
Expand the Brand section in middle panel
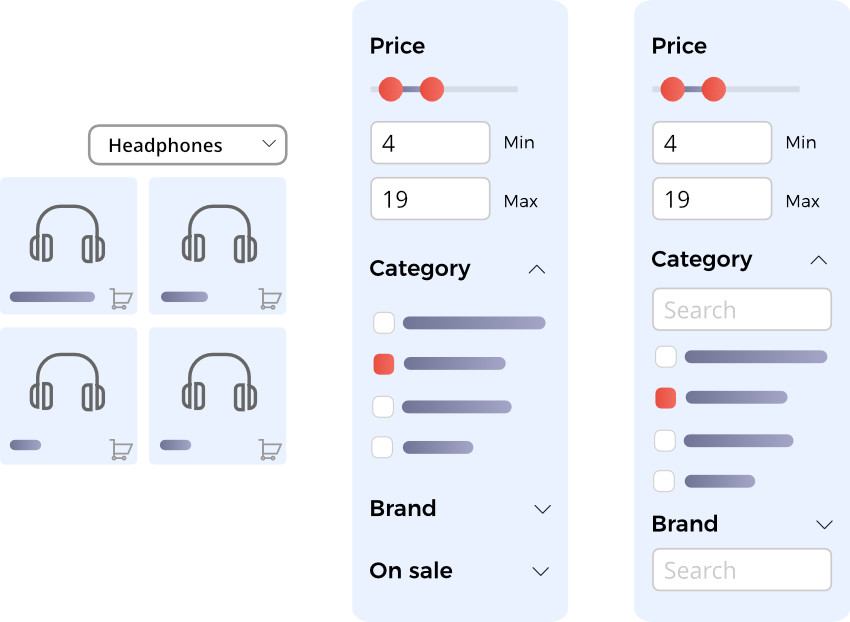(542, 509)
